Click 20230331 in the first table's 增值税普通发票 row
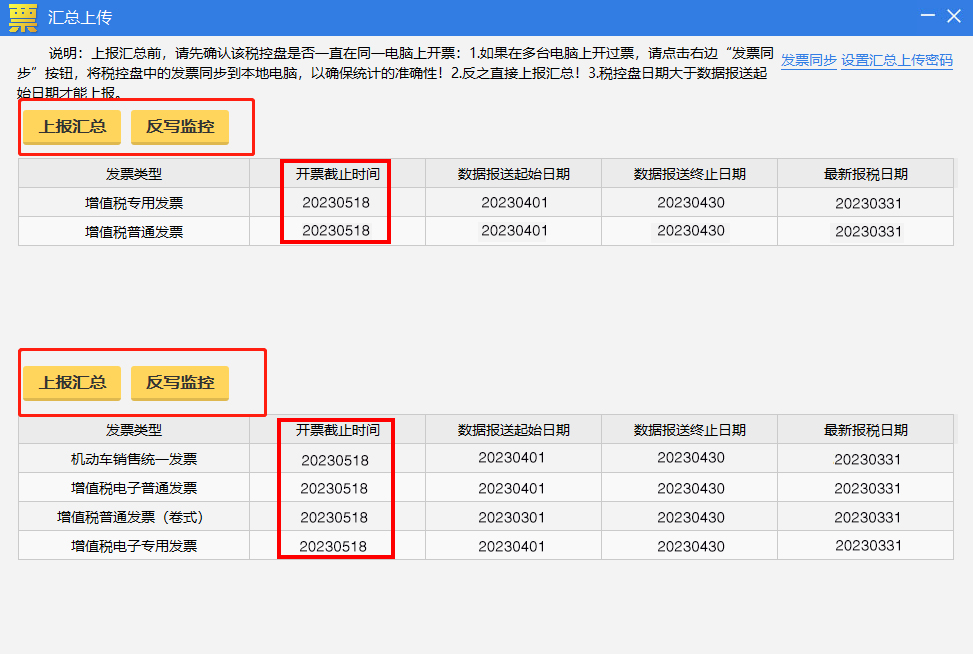The image size is (973, 654). tap(868, 231)
